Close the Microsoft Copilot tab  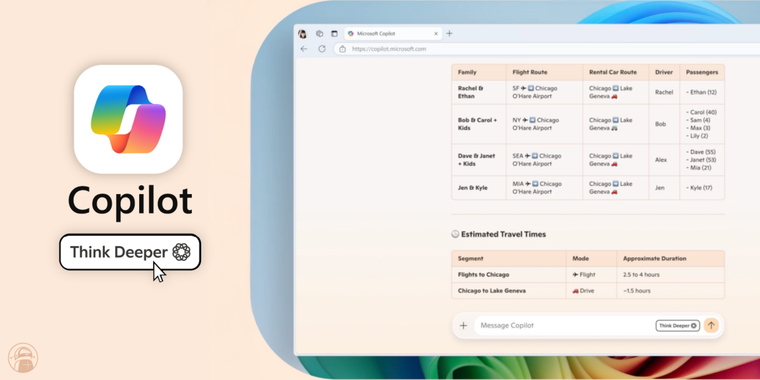pyautogui.click(x=436, y=34)
